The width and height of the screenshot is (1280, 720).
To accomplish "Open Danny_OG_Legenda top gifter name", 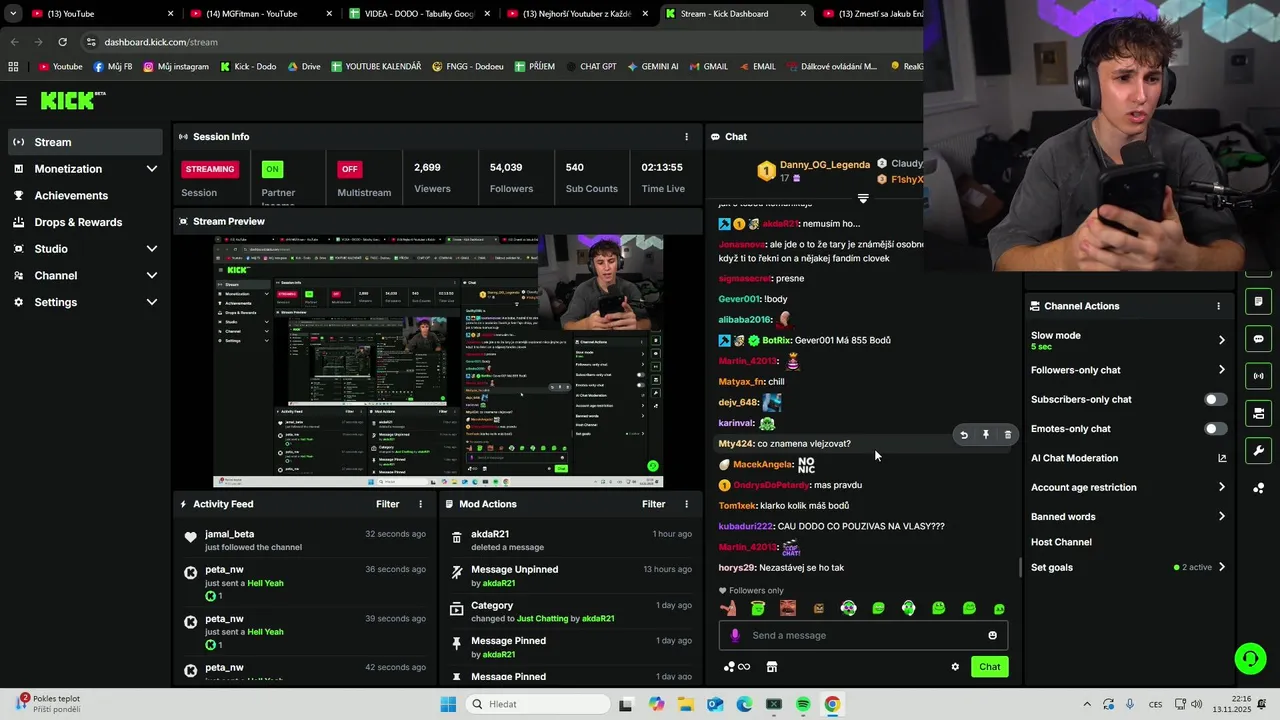I will point(825,165).
